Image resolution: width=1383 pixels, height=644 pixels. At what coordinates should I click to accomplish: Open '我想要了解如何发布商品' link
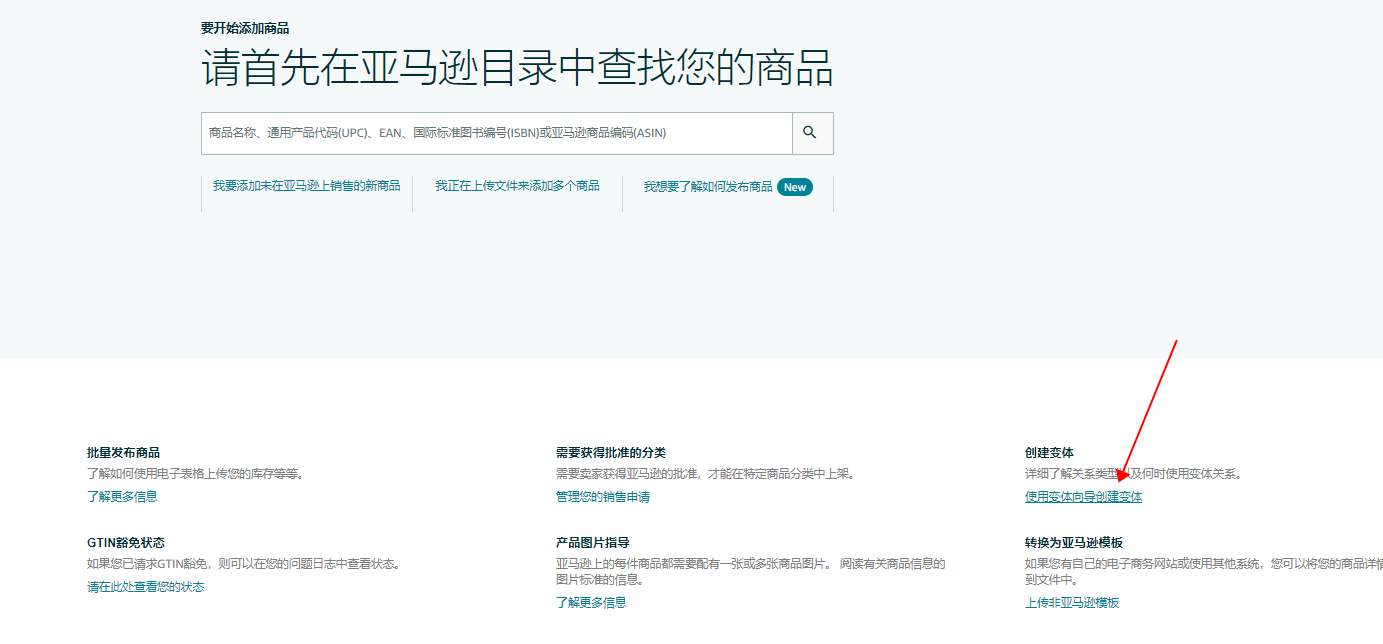point(708,187)
